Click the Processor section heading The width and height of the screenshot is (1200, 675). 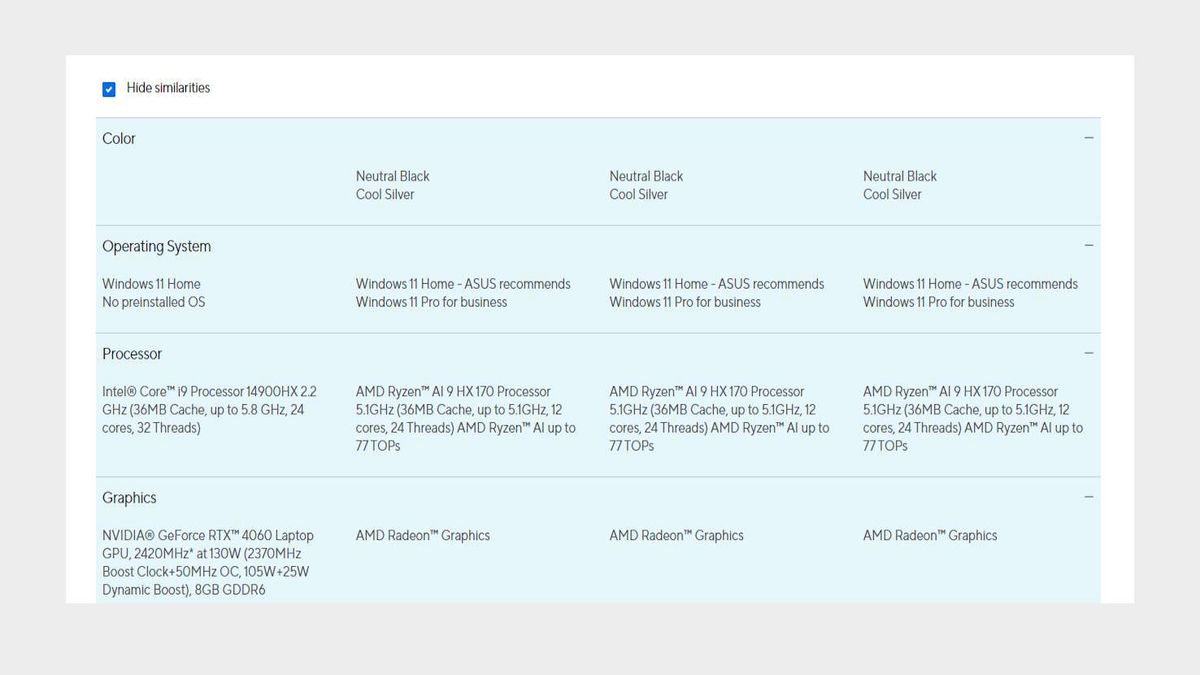(132, 354)
